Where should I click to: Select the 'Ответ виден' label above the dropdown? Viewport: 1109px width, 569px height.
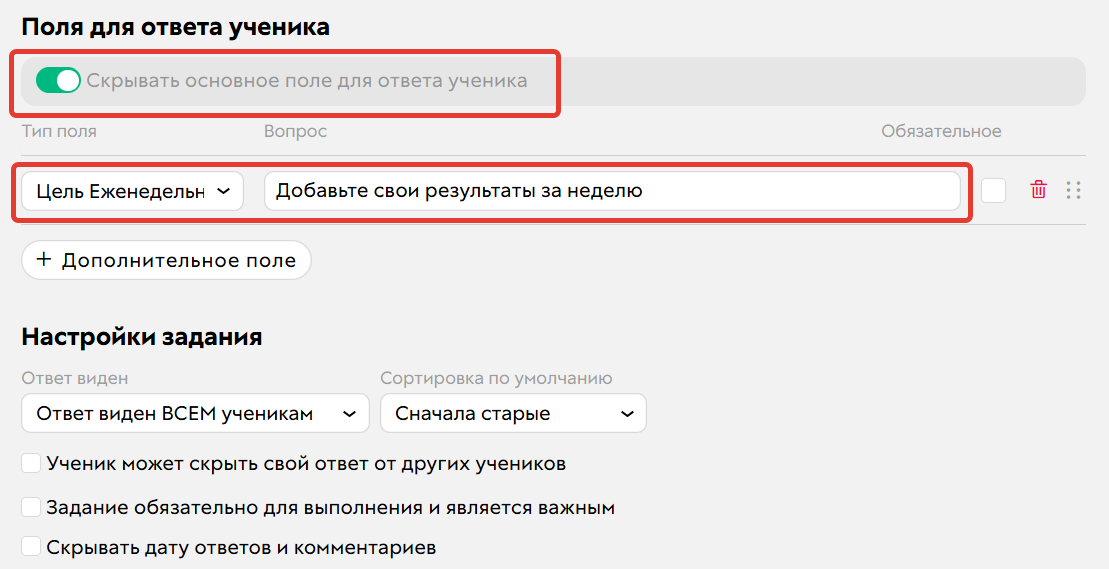pyautogui.click(x=74, y=379)
